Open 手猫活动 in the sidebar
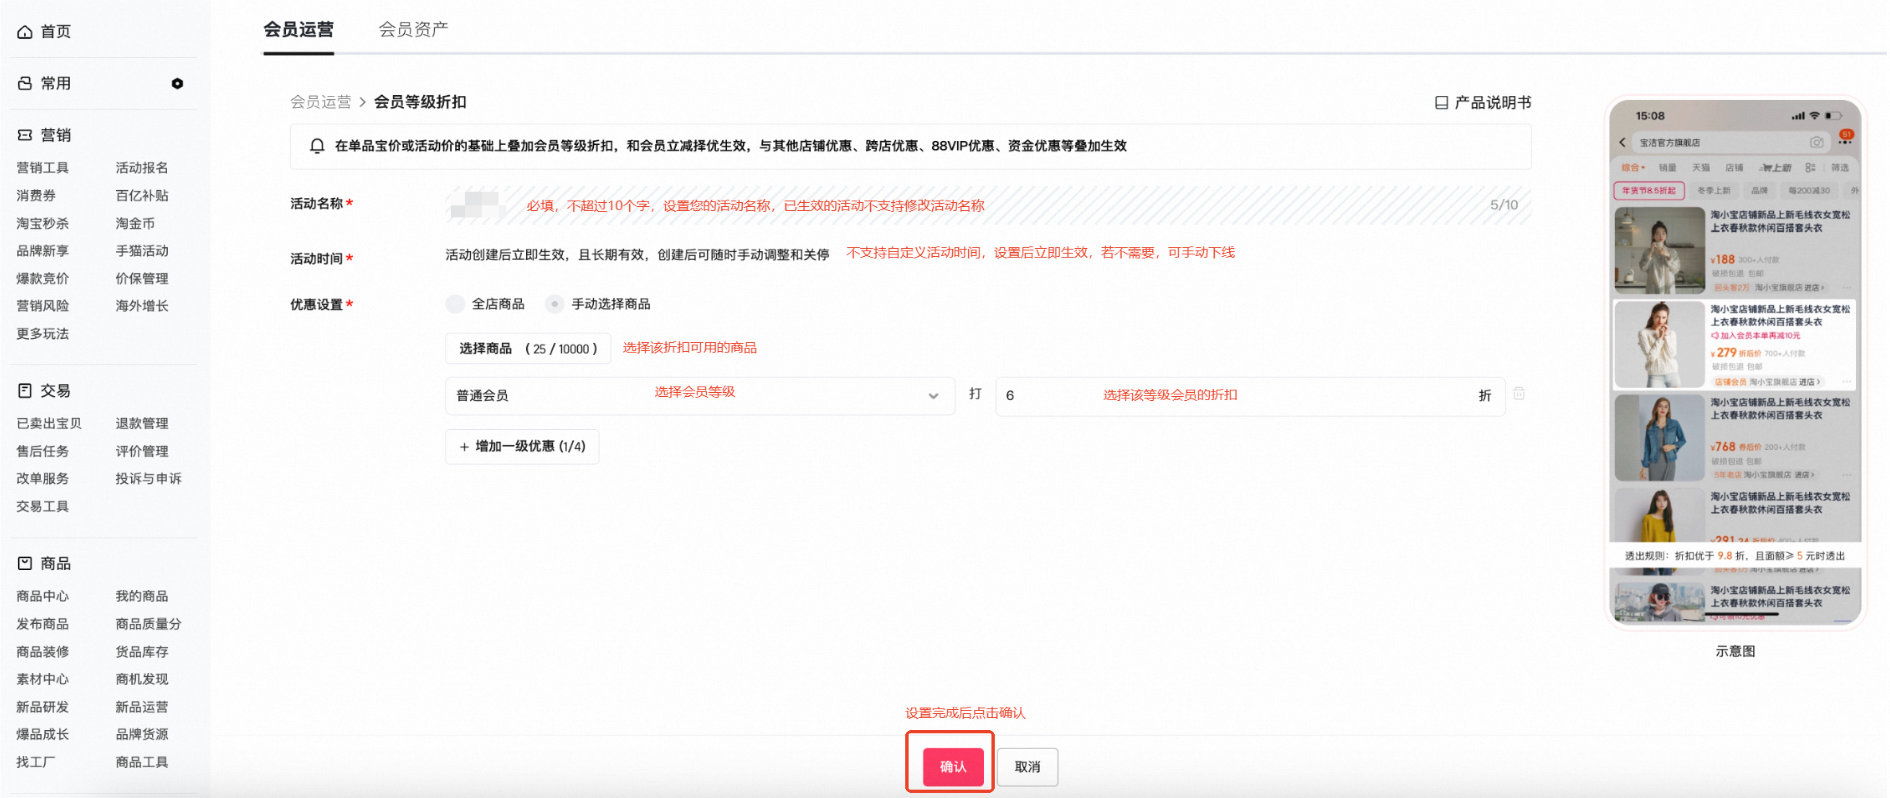This screenshot has height=798, width=1890. [142, 251]
